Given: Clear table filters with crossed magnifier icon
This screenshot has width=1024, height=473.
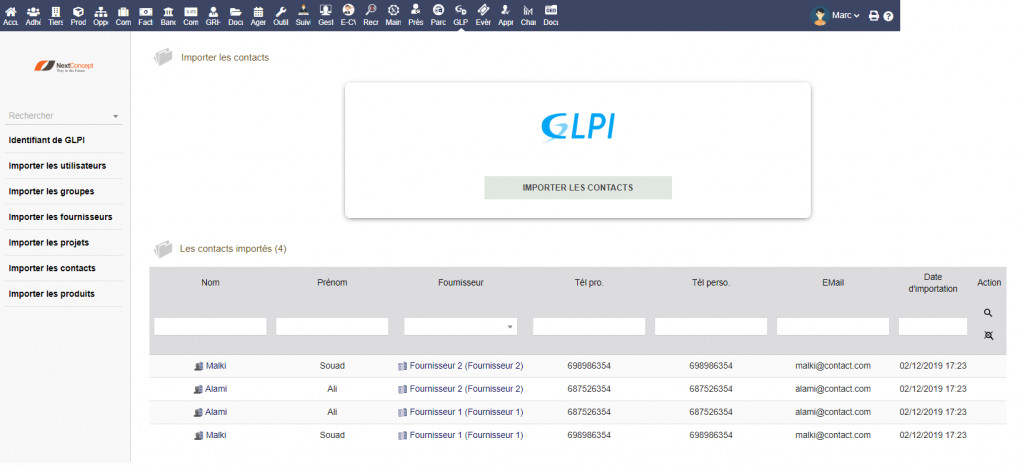Looking at the screenshot, I should point(988,335).
